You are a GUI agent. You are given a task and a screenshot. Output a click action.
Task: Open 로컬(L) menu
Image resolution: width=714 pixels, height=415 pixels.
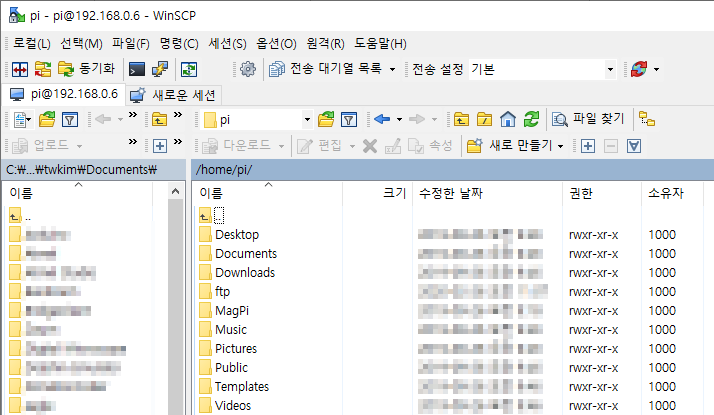coord(32,44)
